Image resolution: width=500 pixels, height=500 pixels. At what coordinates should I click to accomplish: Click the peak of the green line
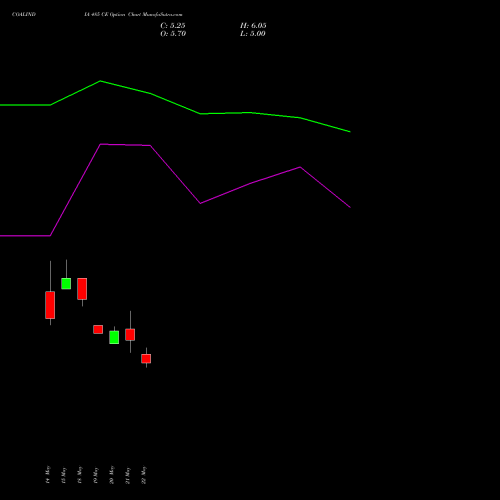tap(100, 81)
